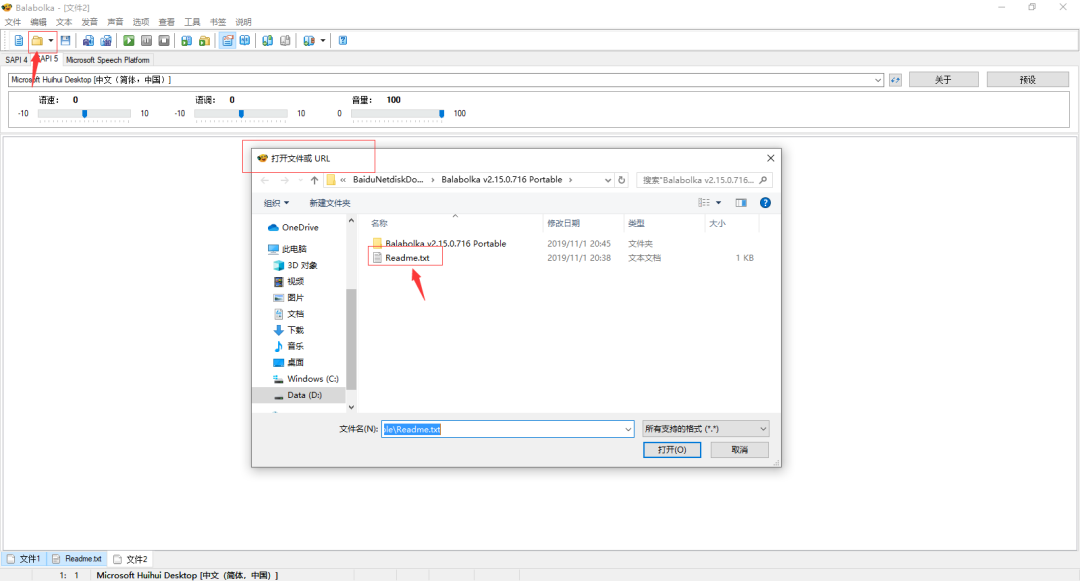Click the 打开(O) button

[672, 450]
